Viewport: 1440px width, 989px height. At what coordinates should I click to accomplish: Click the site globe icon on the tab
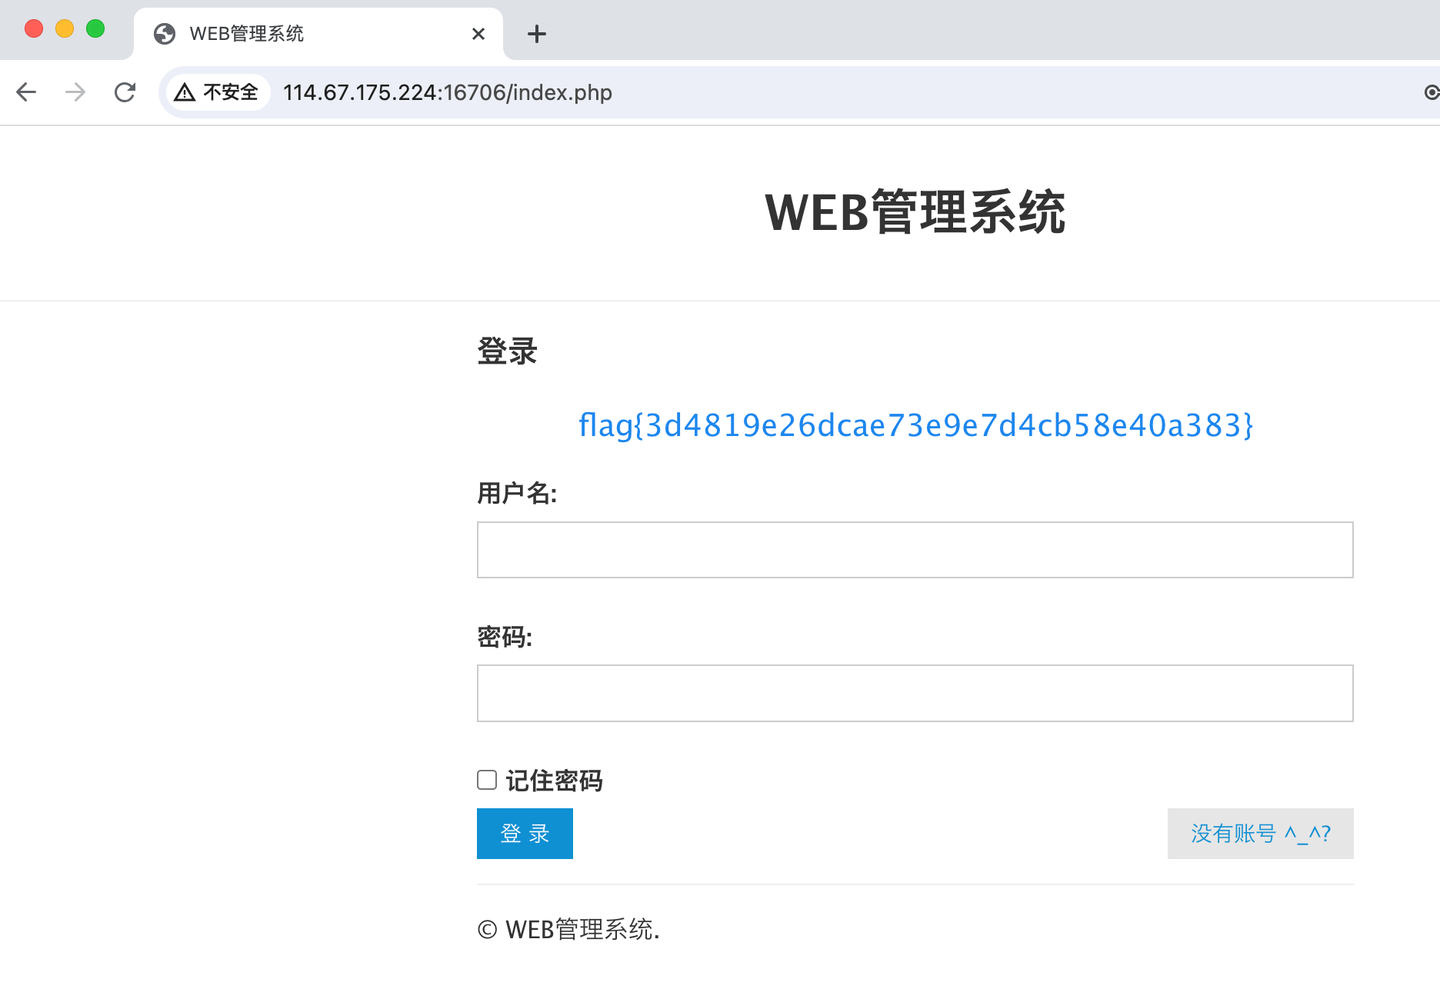(163, 33)
